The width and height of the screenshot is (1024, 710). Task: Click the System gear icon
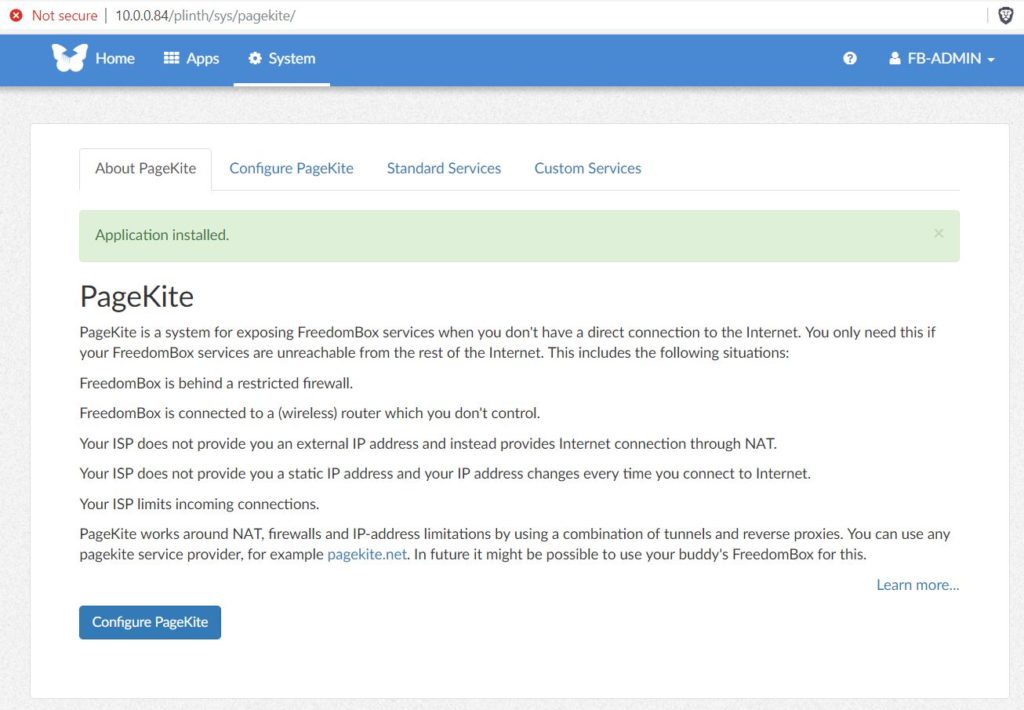[x=255, y=58]
